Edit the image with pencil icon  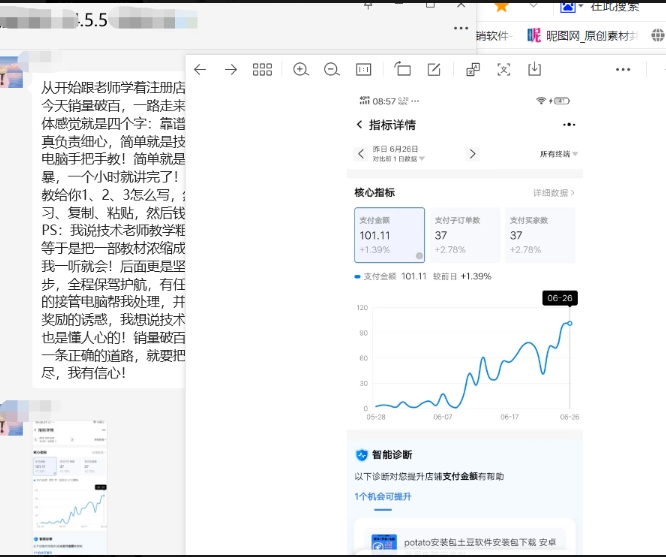pyautogui.click(x=434, y=70)
